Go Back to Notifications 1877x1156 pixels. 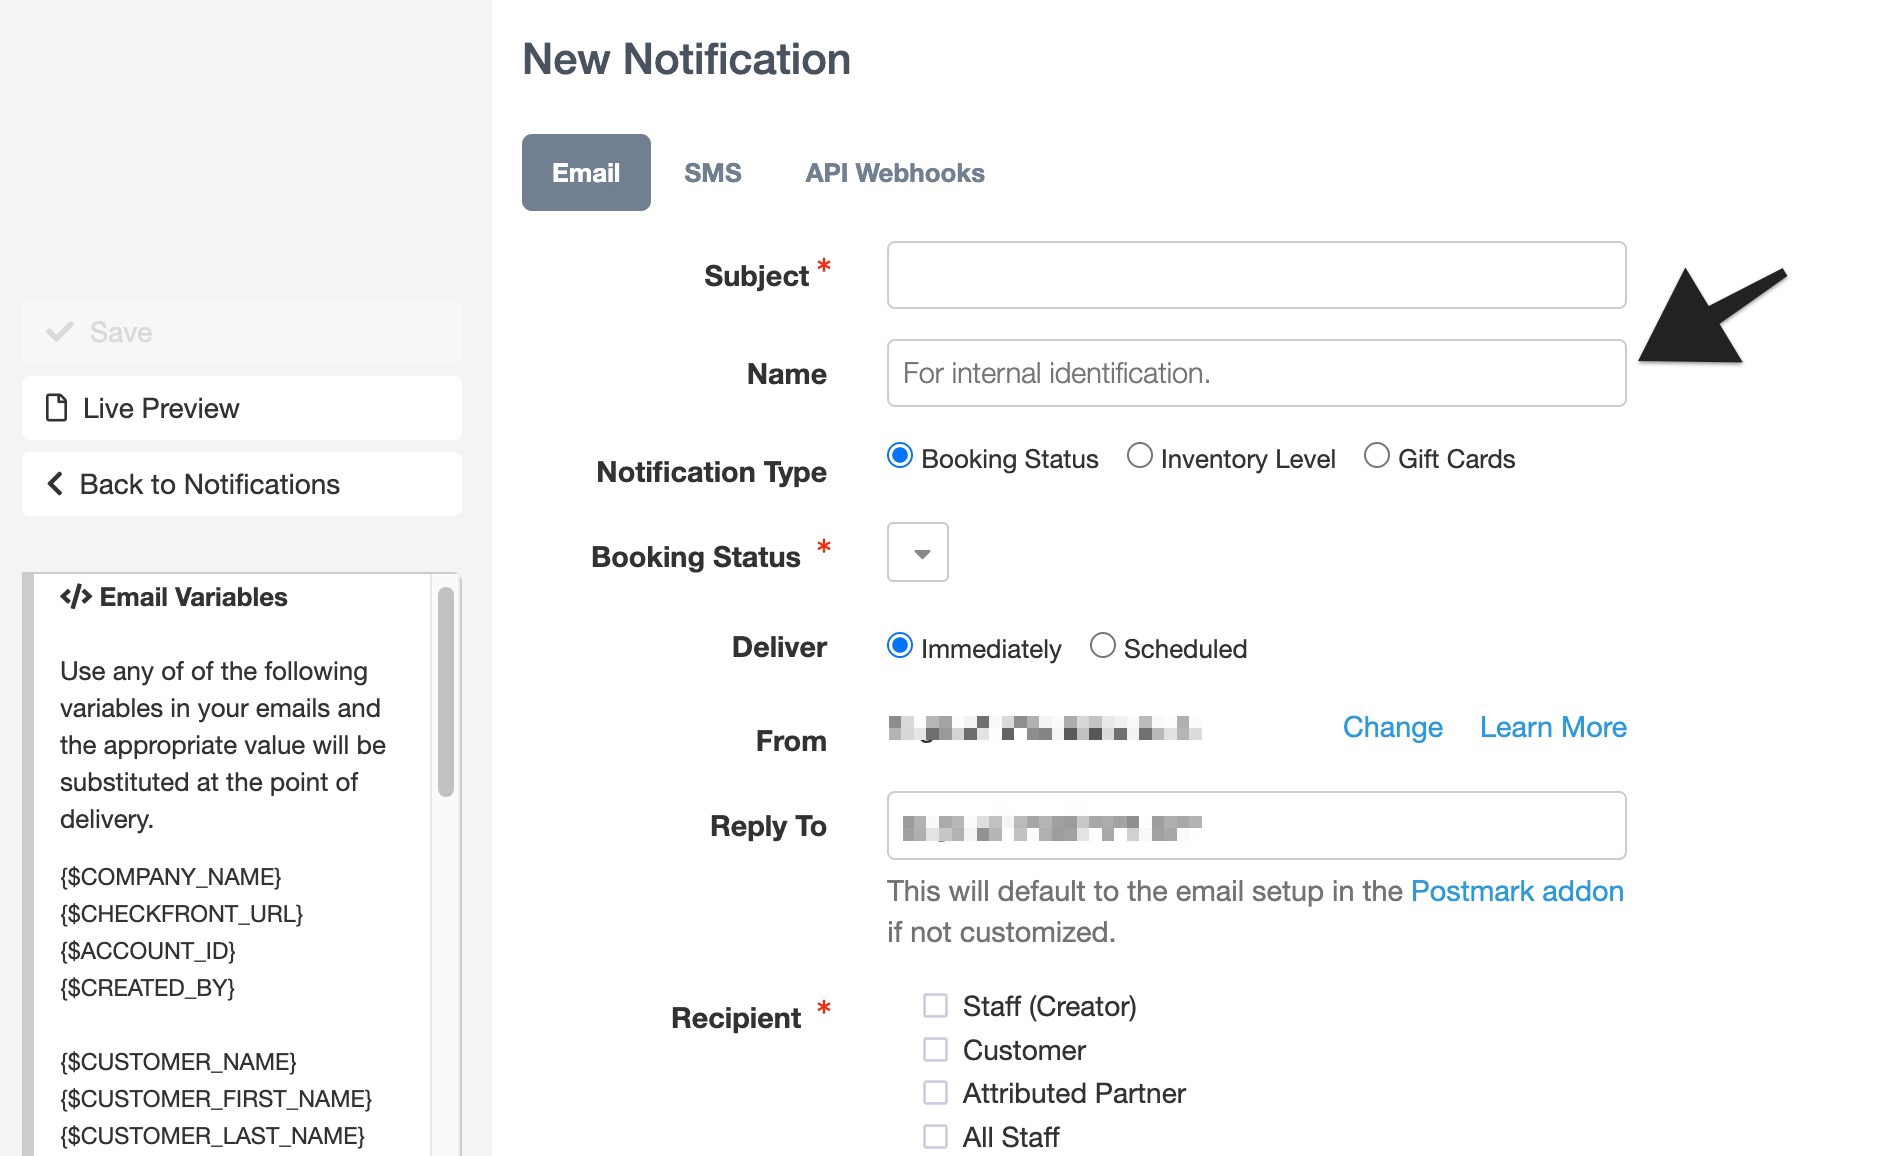[x=242, y=484]
